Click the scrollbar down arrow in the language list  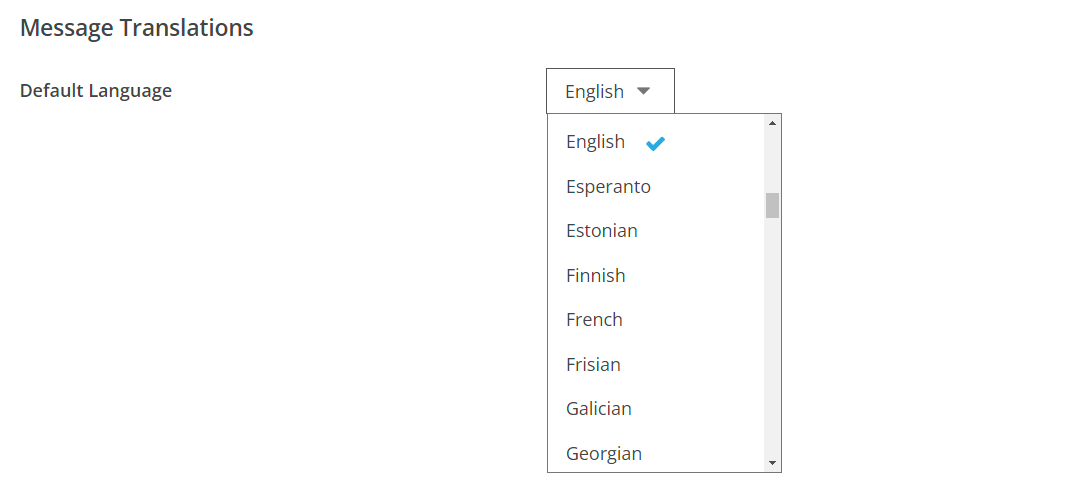click(x=773, y=463)
